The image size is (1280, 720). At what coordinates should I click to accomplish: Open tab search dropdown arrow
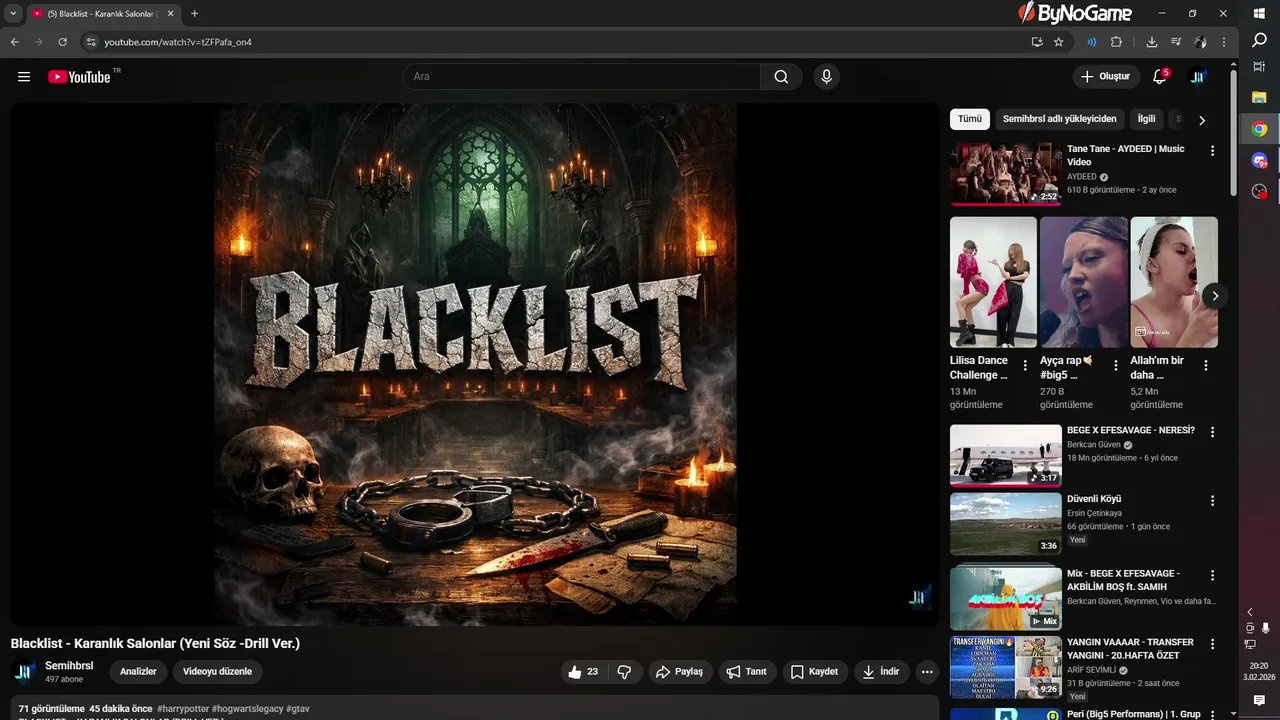(x=13, y=14)
